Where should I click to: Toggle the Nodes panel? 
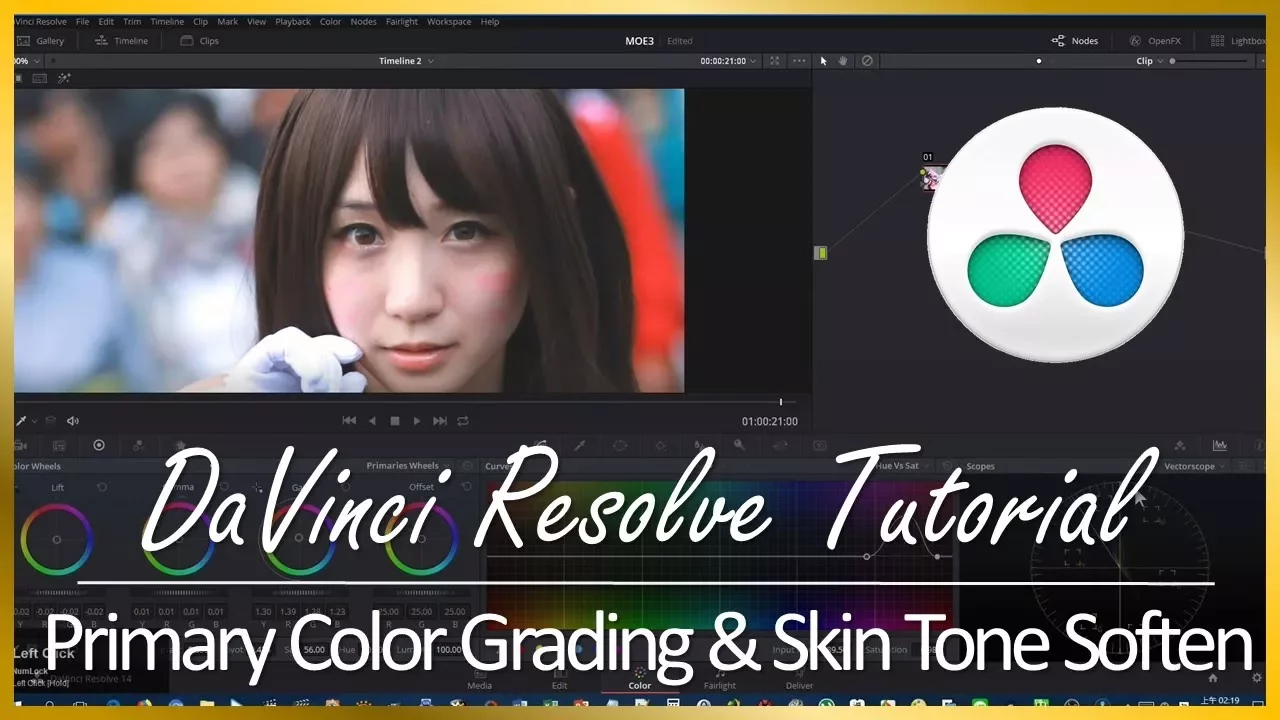click(1075, 41)
